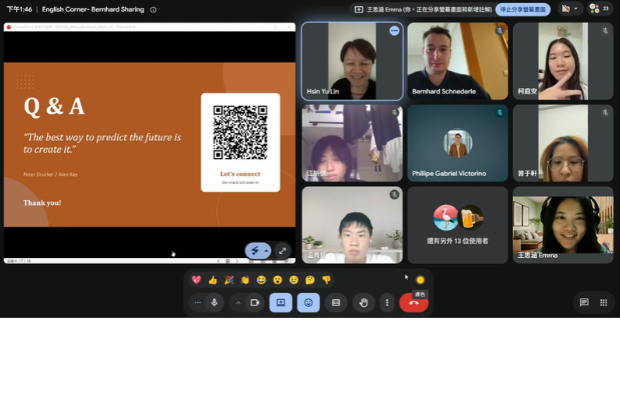Select Bernhard Schnederle video tile
Image resolution: width=620 pixels, height=414 pixels.
point(457,61)
